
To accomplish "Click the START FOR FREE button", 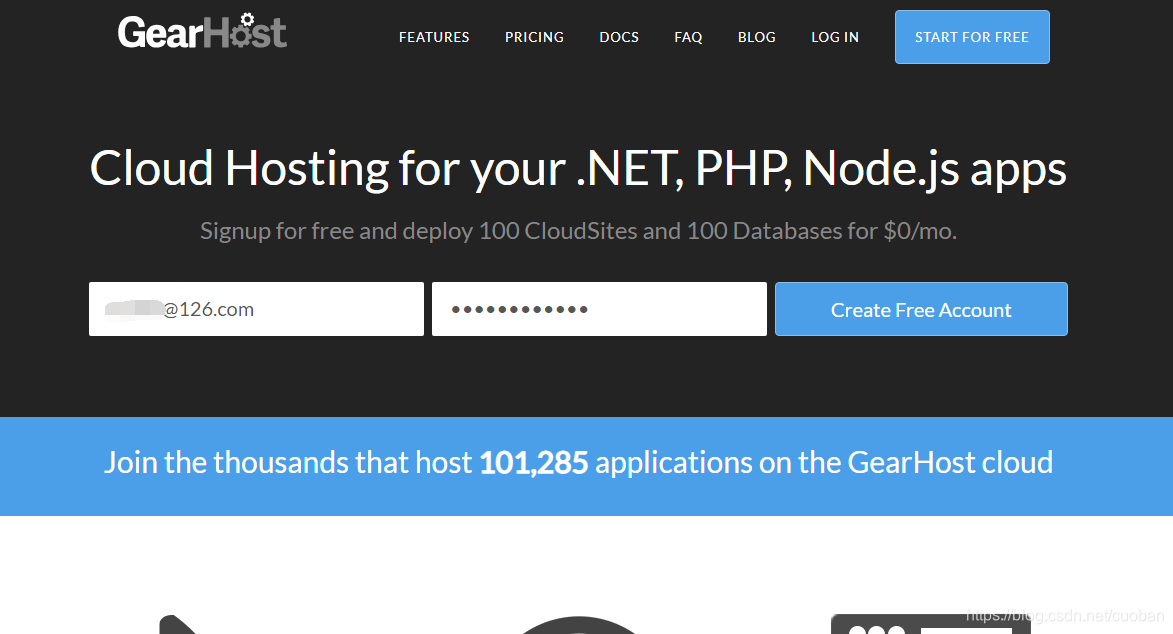I will pyautogui.click(x=972, y=37).
